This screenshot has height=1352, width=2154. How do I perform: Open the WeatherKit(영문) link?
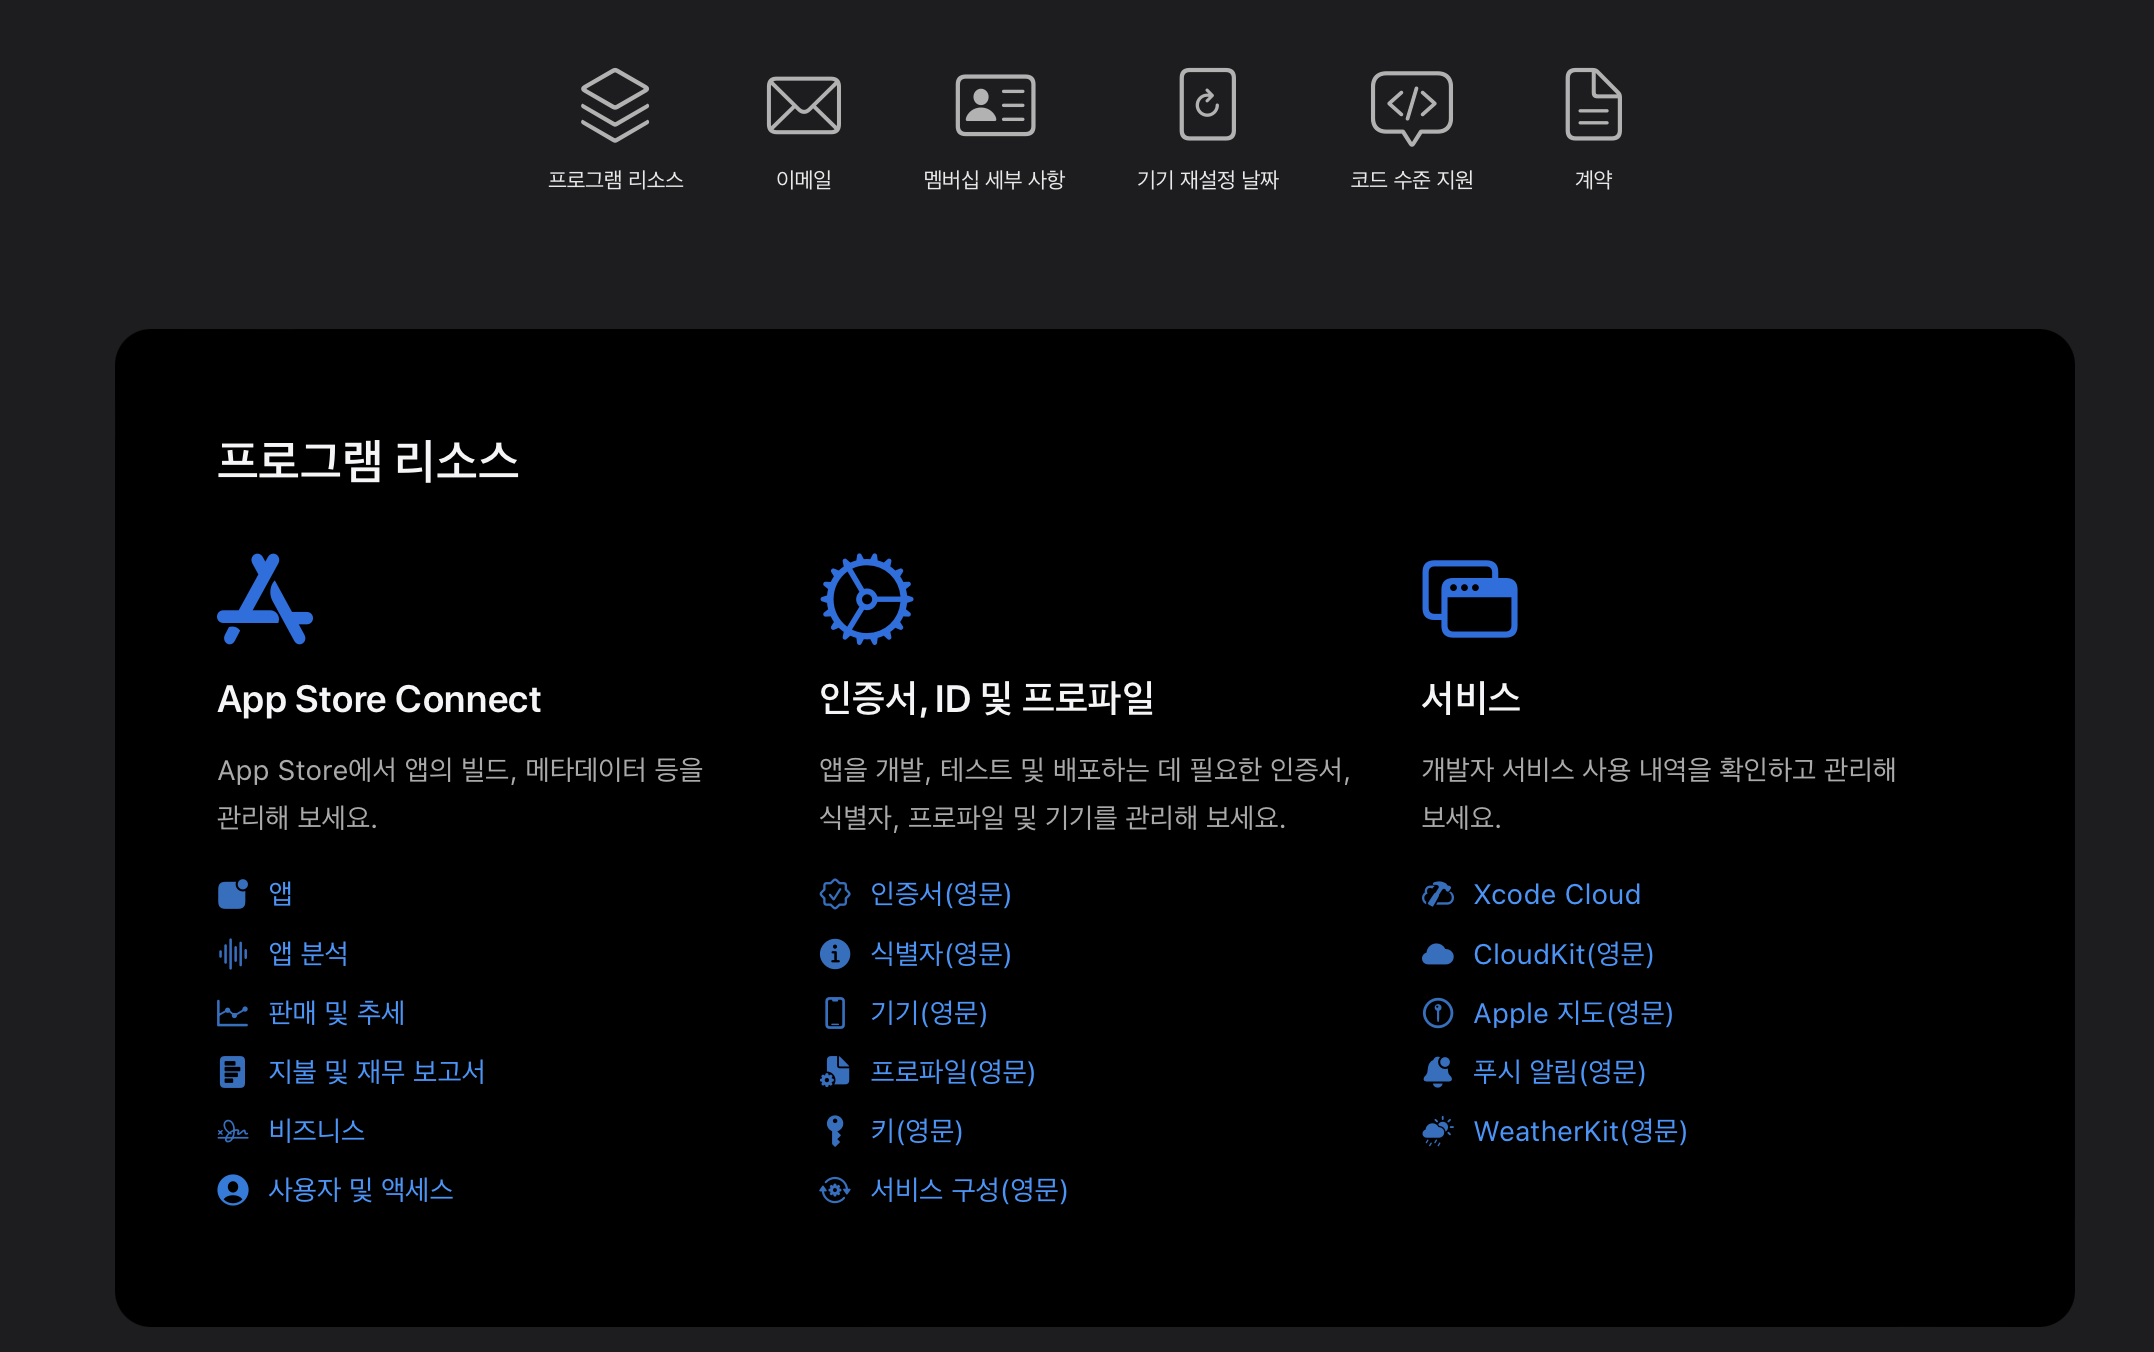click(x=1580, y=1131)
